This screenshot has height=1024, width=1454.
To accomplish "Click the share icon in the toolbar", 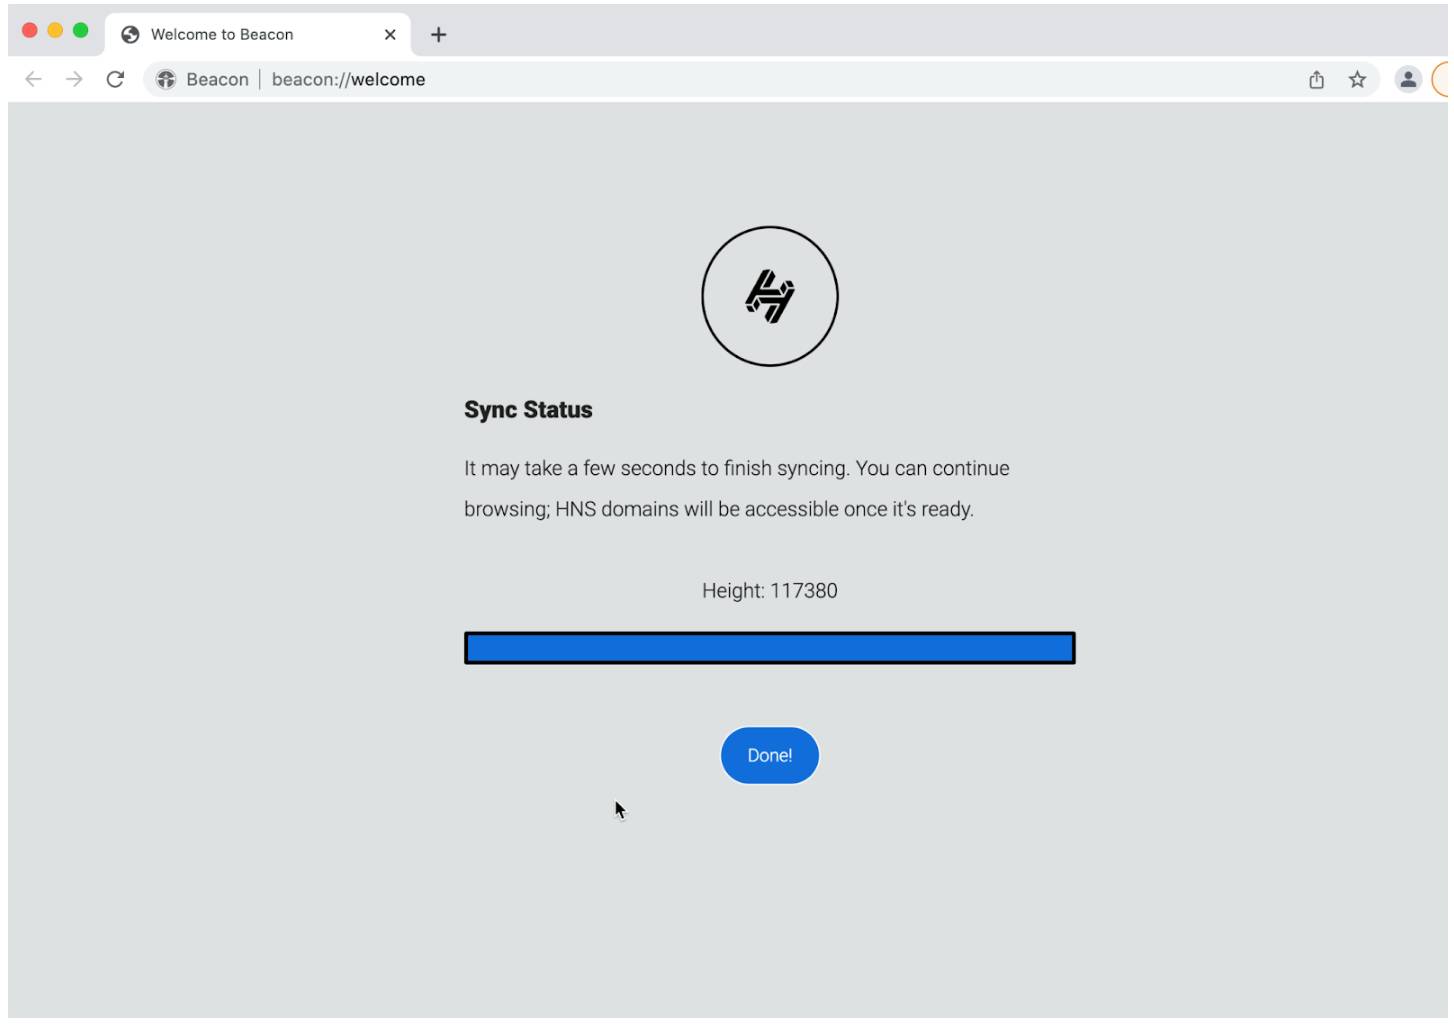I will [1316, 79].
